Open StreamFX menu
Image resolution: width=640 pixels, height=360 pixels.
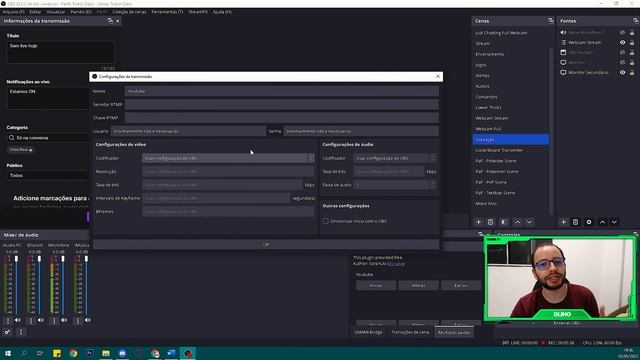[198, 12]
